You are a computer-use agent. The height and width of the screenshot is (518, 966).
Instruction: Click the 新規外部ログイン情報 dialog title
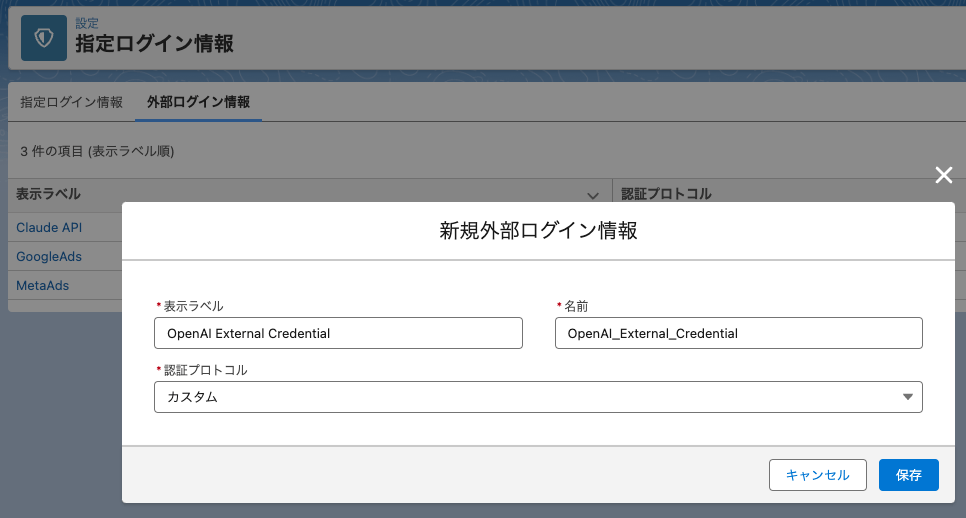(x=538, y=231)
